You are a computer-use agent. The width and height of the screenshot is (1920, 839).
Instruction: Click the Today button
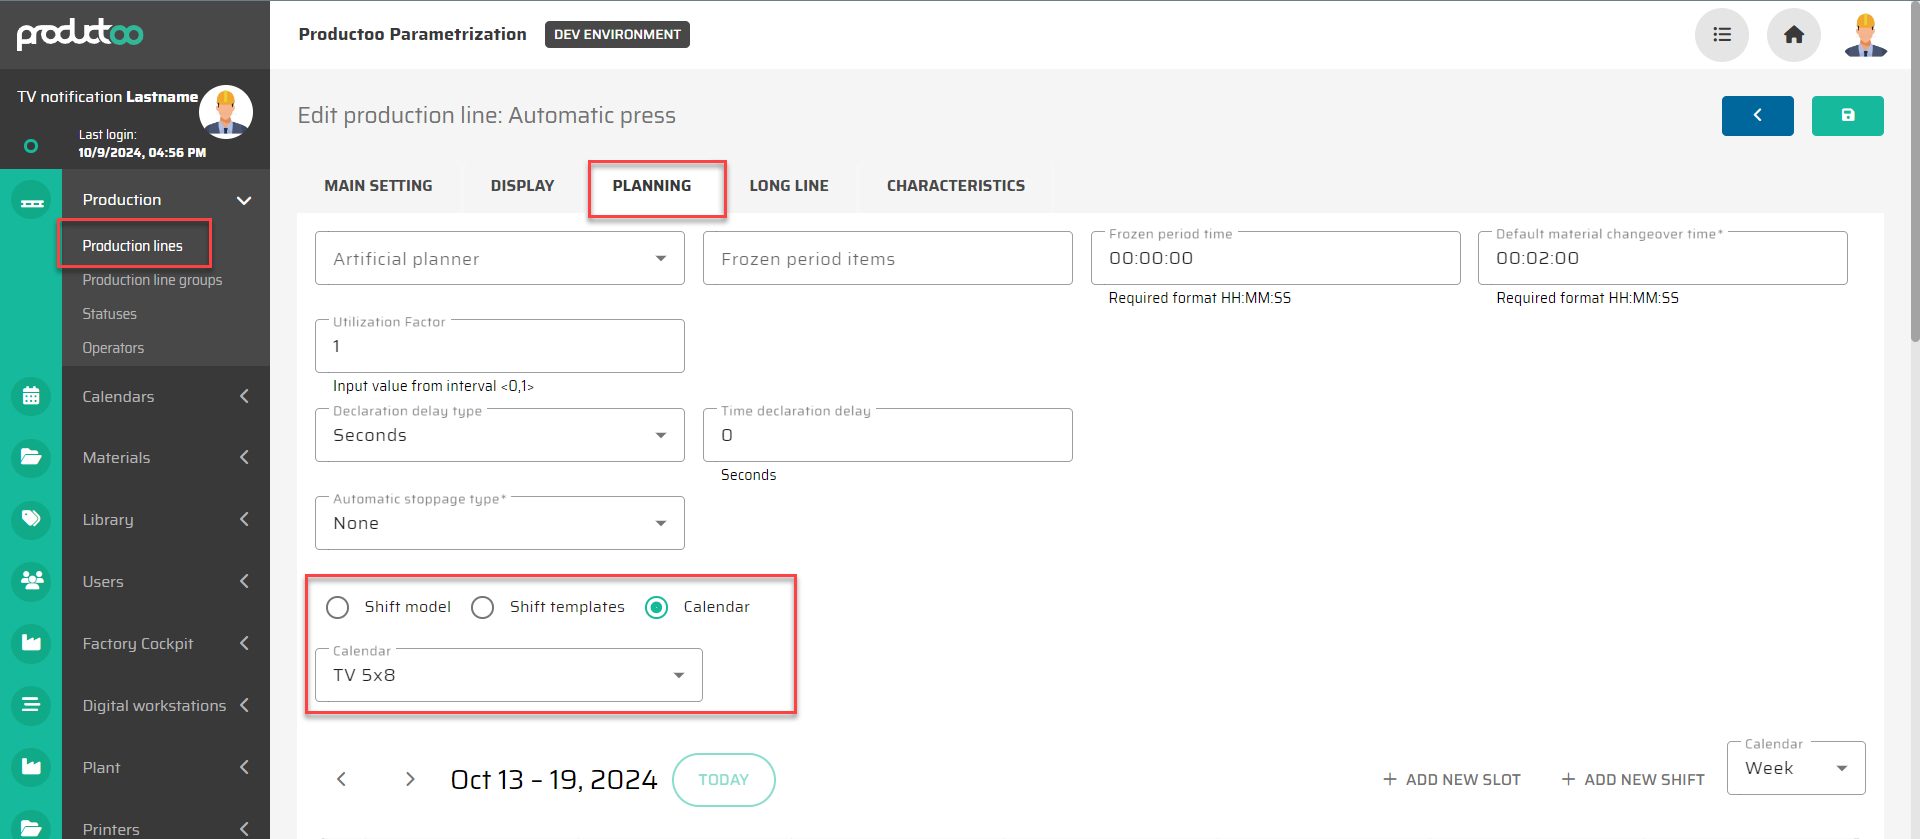[723, 780]
